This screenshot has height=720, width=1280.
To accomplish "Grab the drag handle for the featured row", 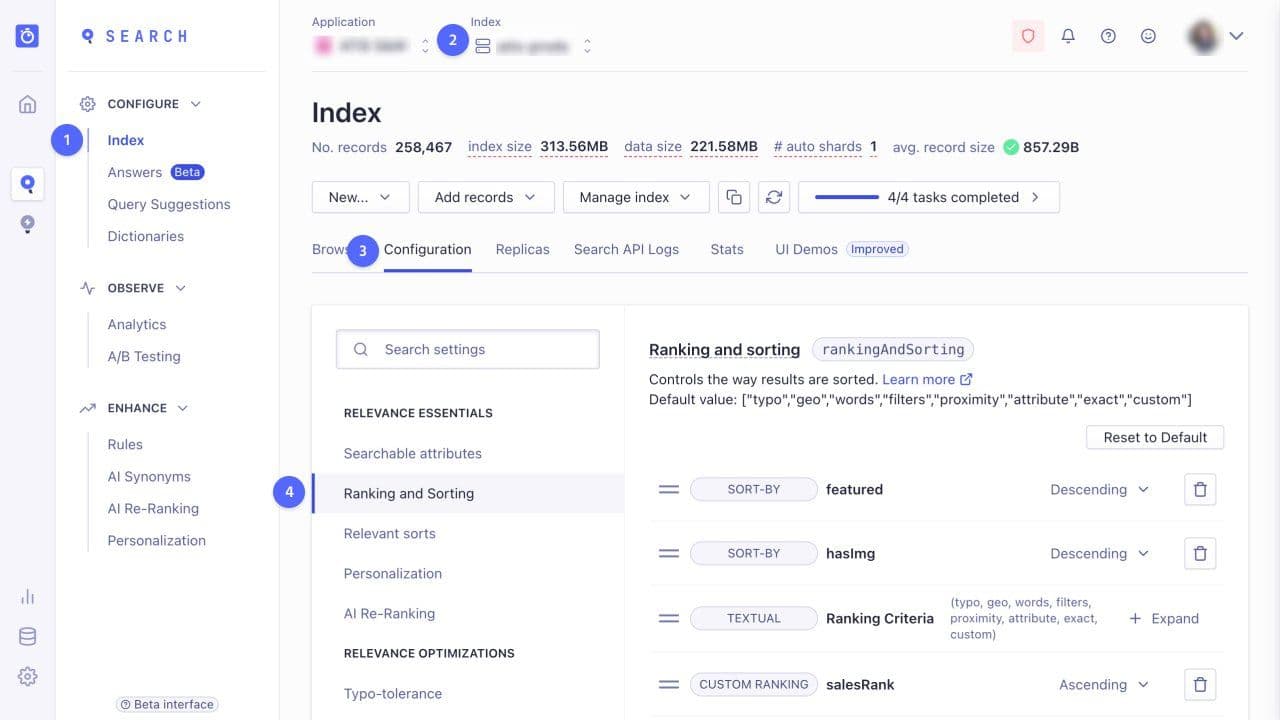I will (x=669, y=490).
